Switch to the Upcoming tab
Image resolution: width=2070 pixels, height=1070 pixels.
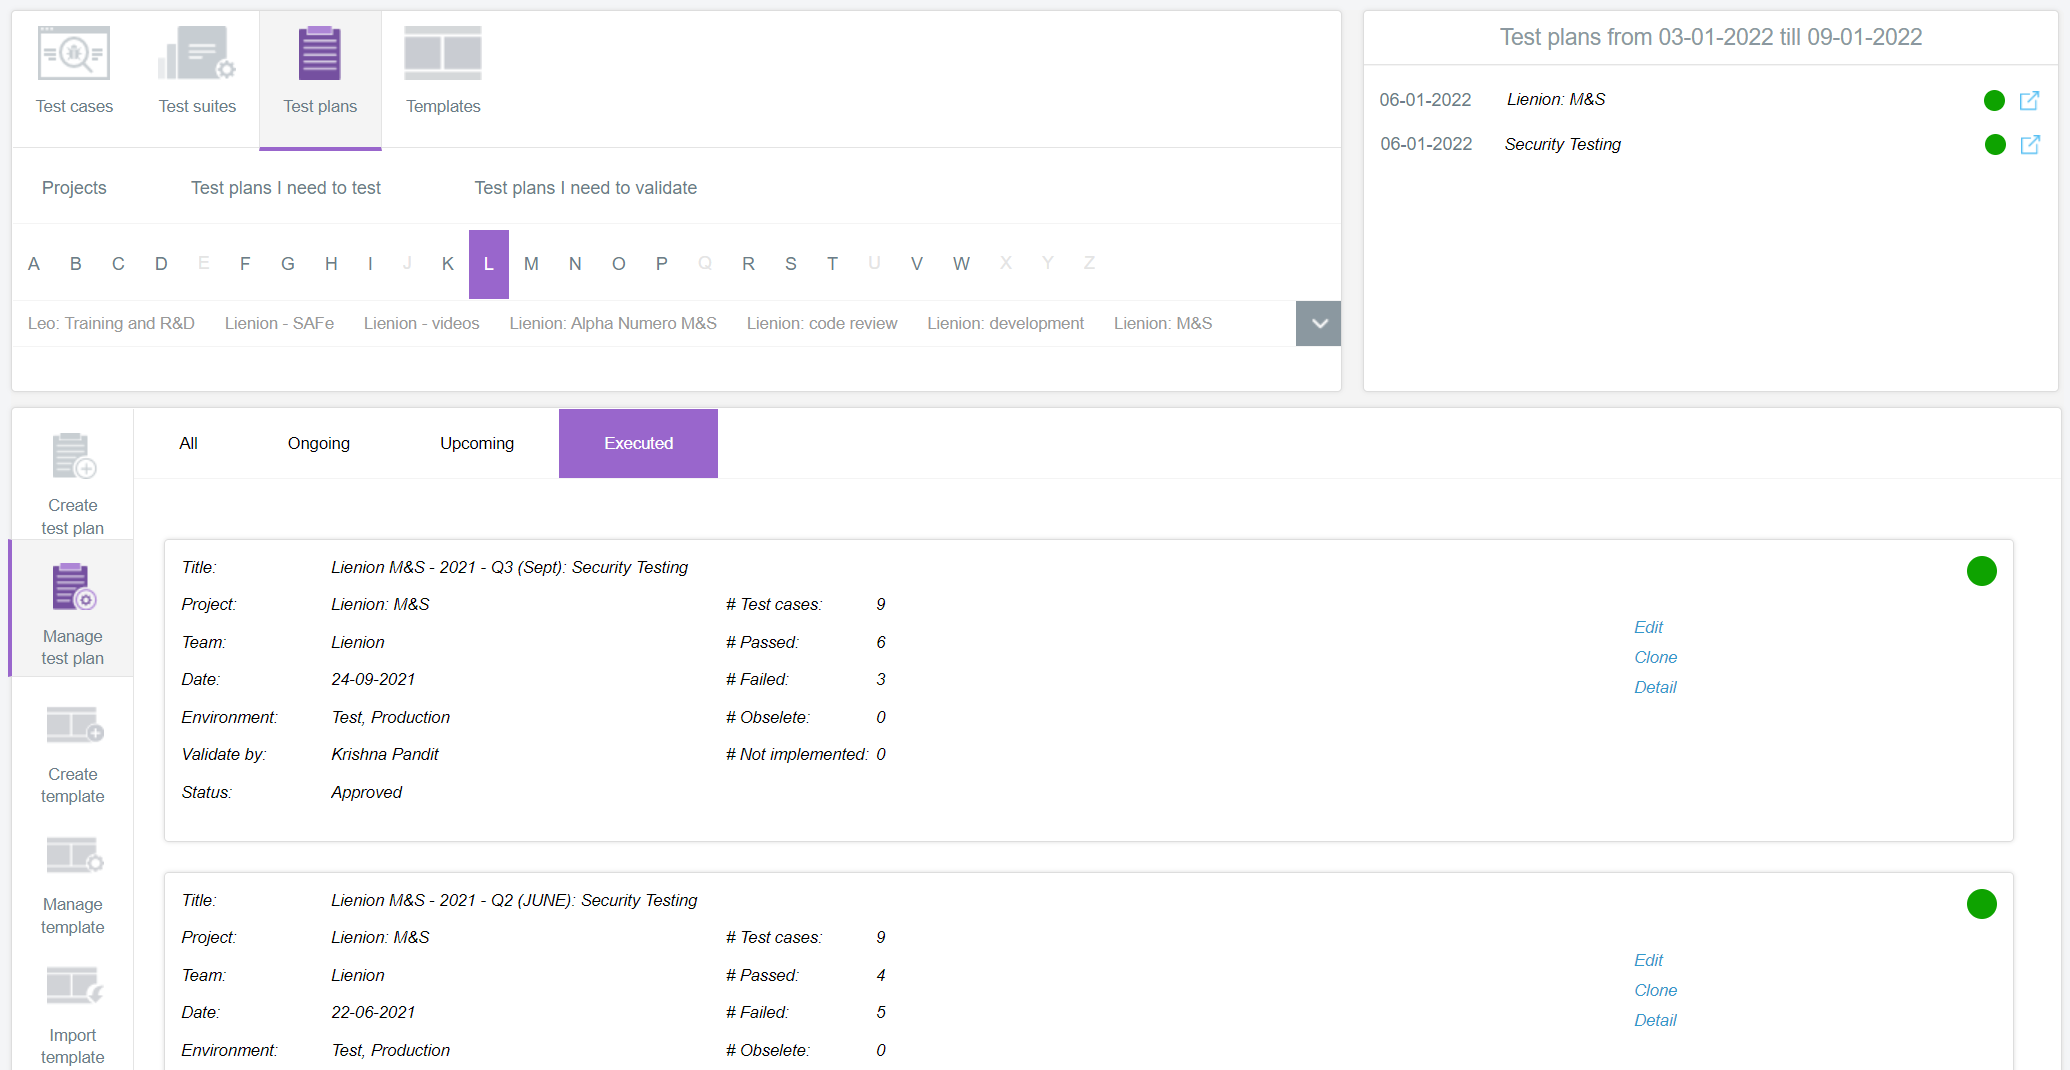tap(477, 443)
